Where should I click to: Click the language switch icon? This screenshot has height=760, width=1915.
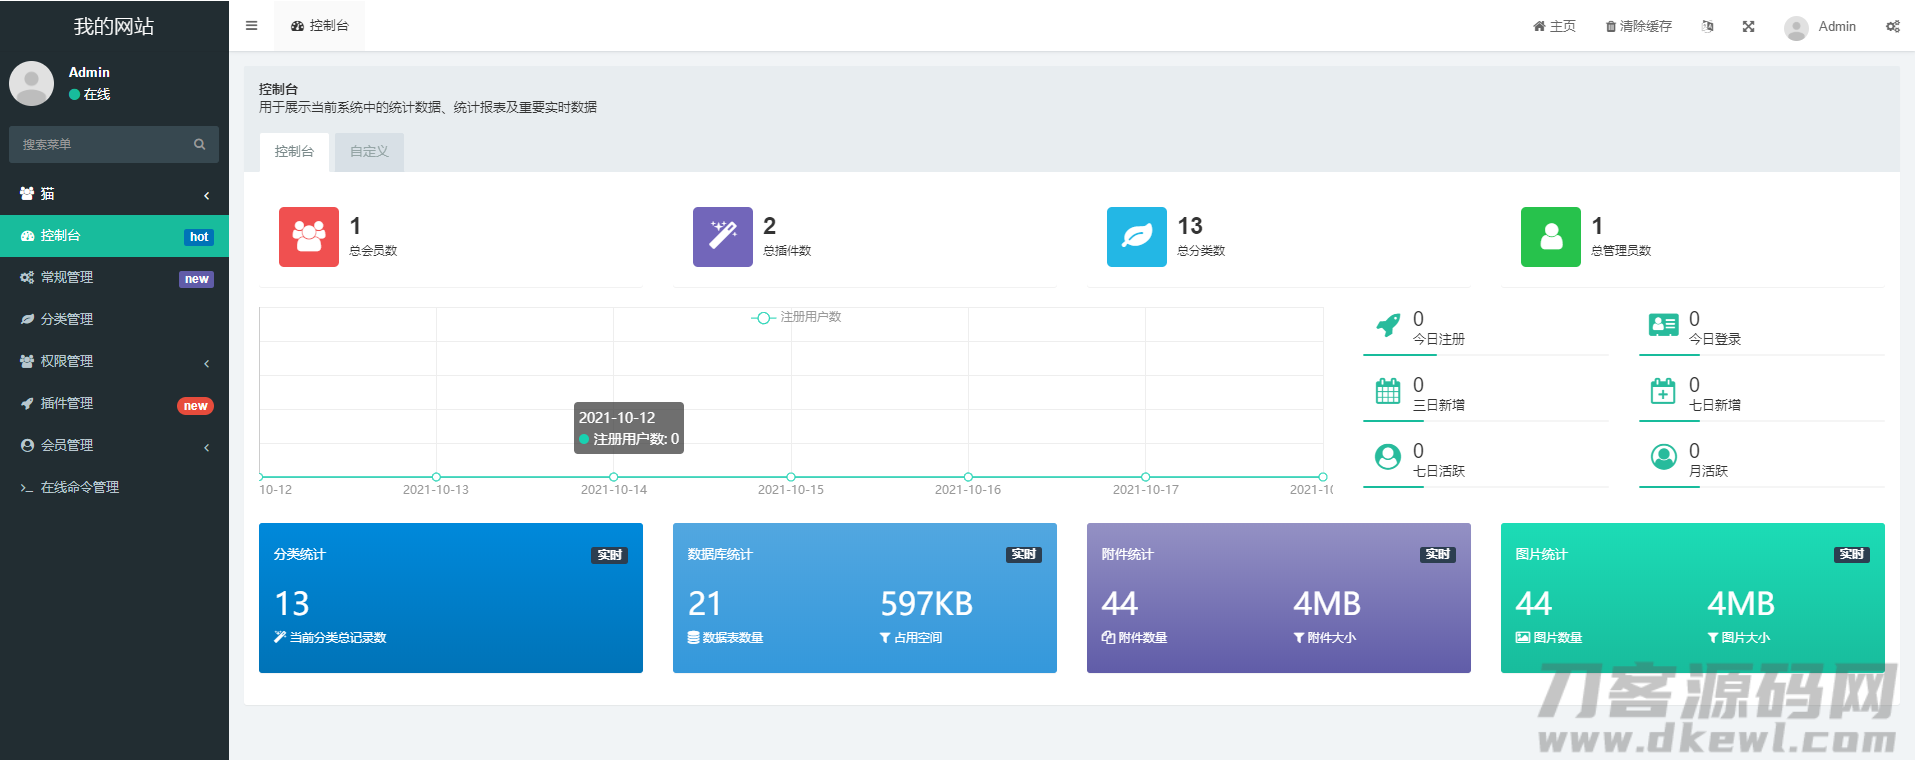coord(1708,27)
